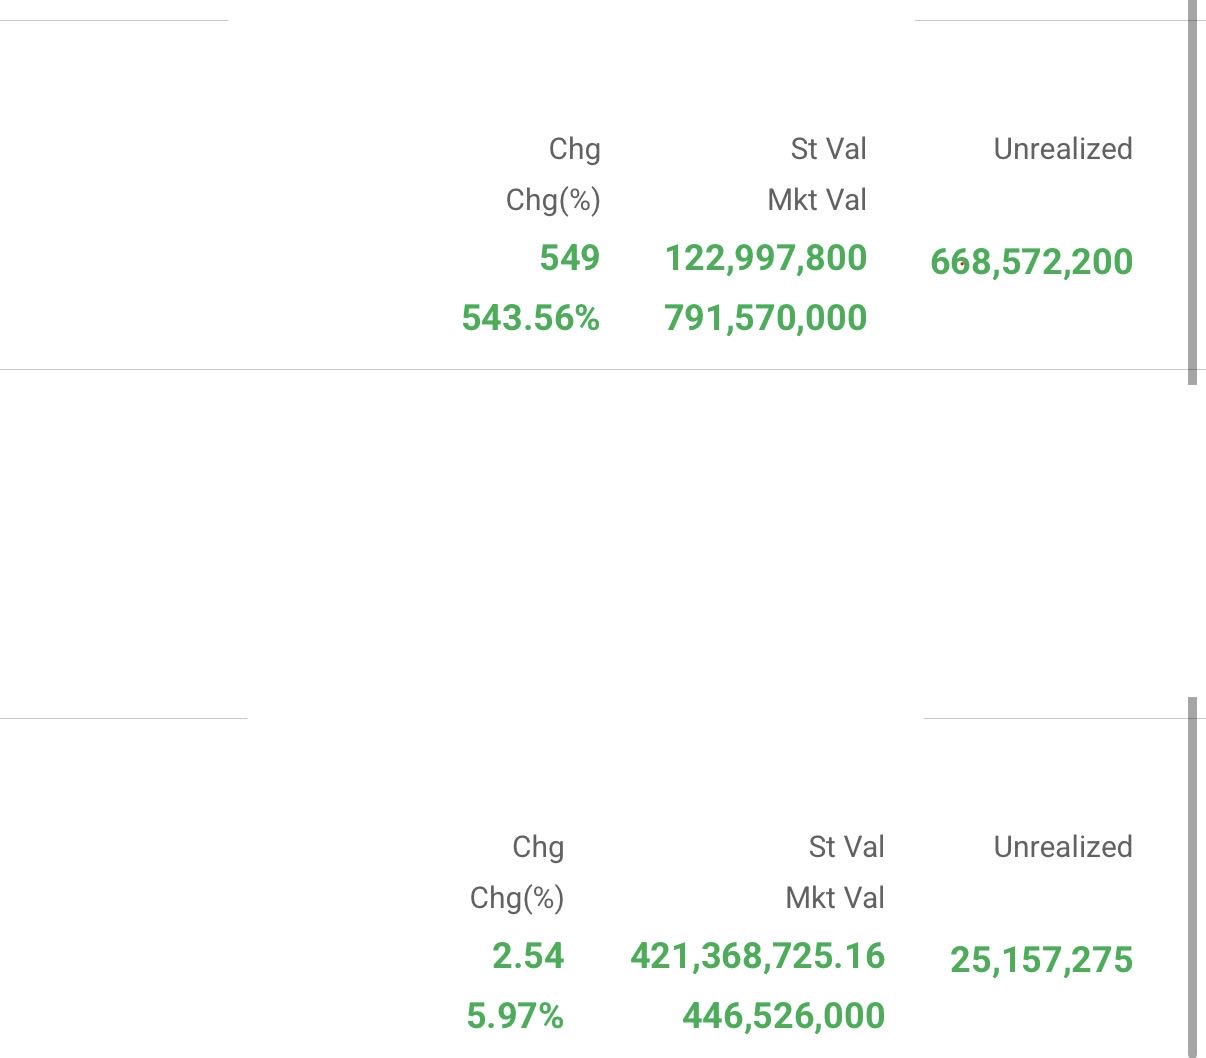Click the Unrealized label above 668,572,200
This screenshot has width=1206, height=1058.
(1063, 149)
